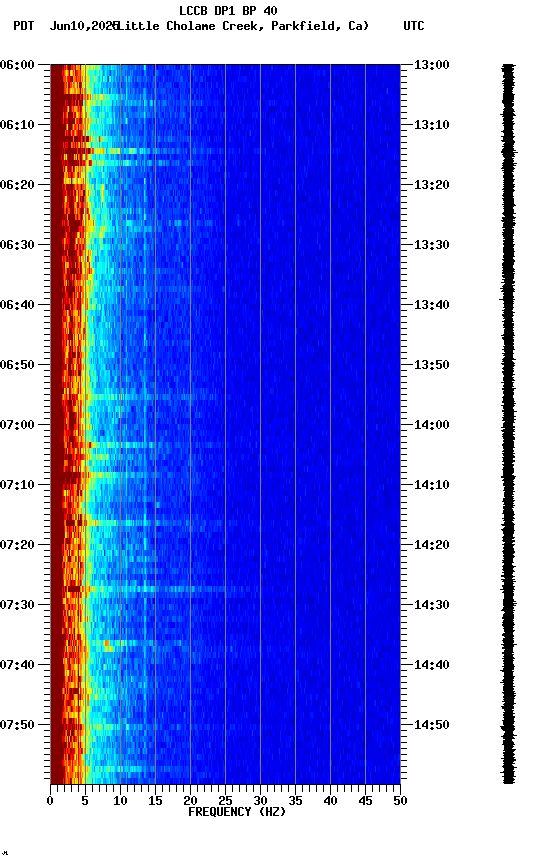The image size is (552, 864).
Task: Click the seismogram waveform trace beside the spectrogram
Action: coord(508,424)
